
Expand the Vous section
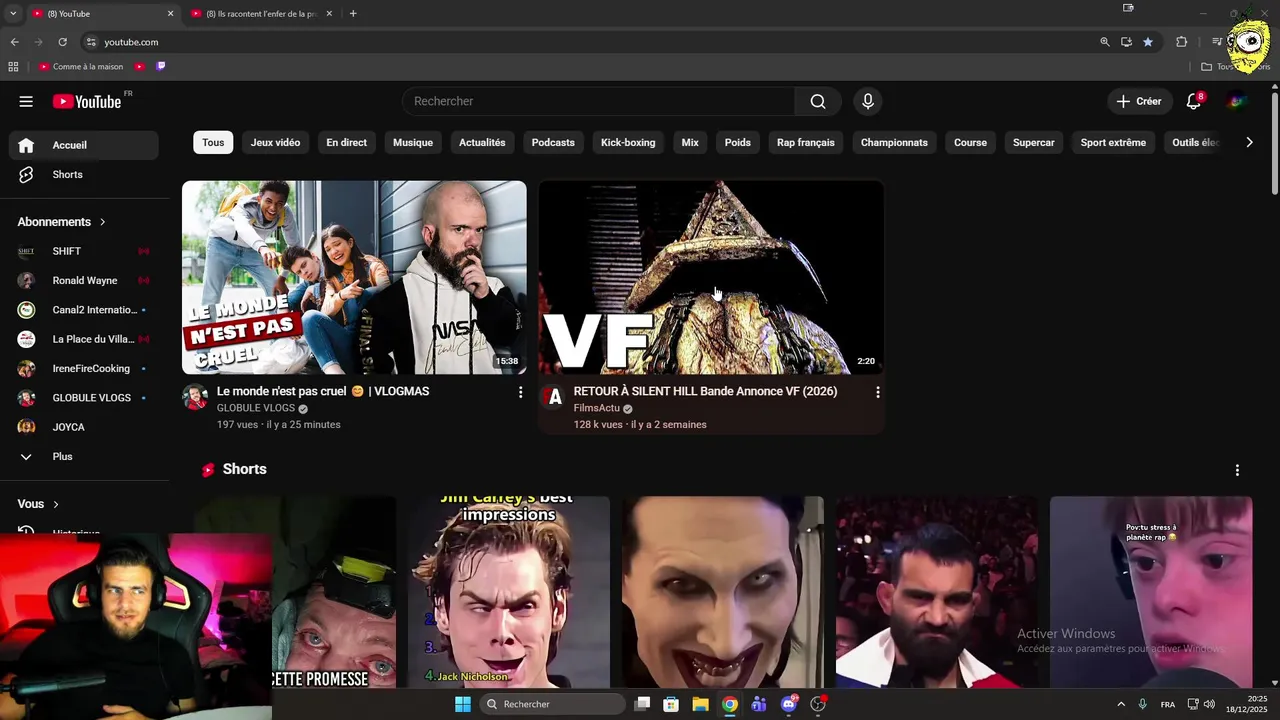click(38, 504)
